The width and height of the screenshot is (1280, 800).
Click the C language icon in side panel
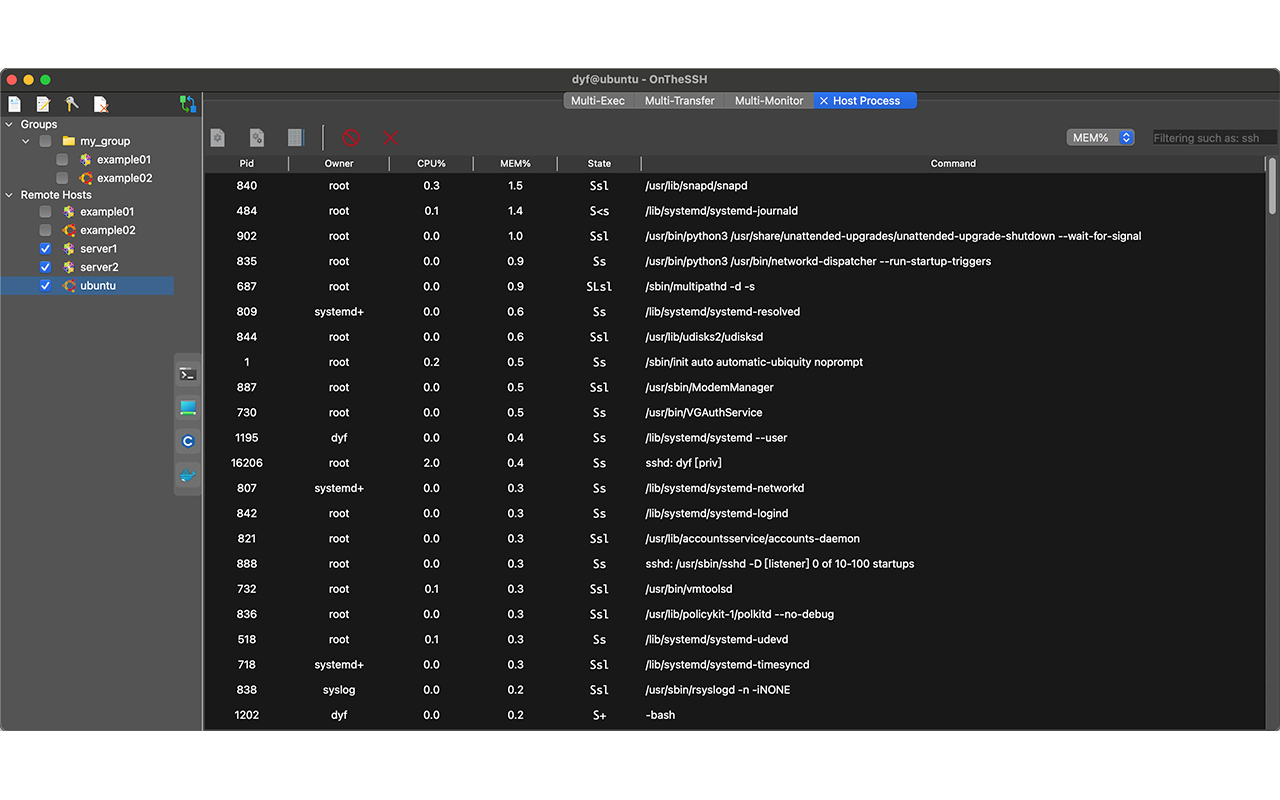(x=188, y=441)
